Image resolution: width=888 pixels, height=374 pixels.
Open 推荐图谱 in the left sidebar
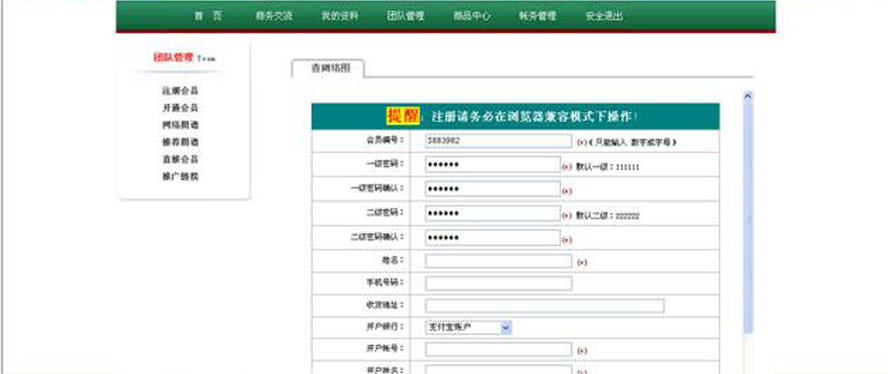(180, 142)
